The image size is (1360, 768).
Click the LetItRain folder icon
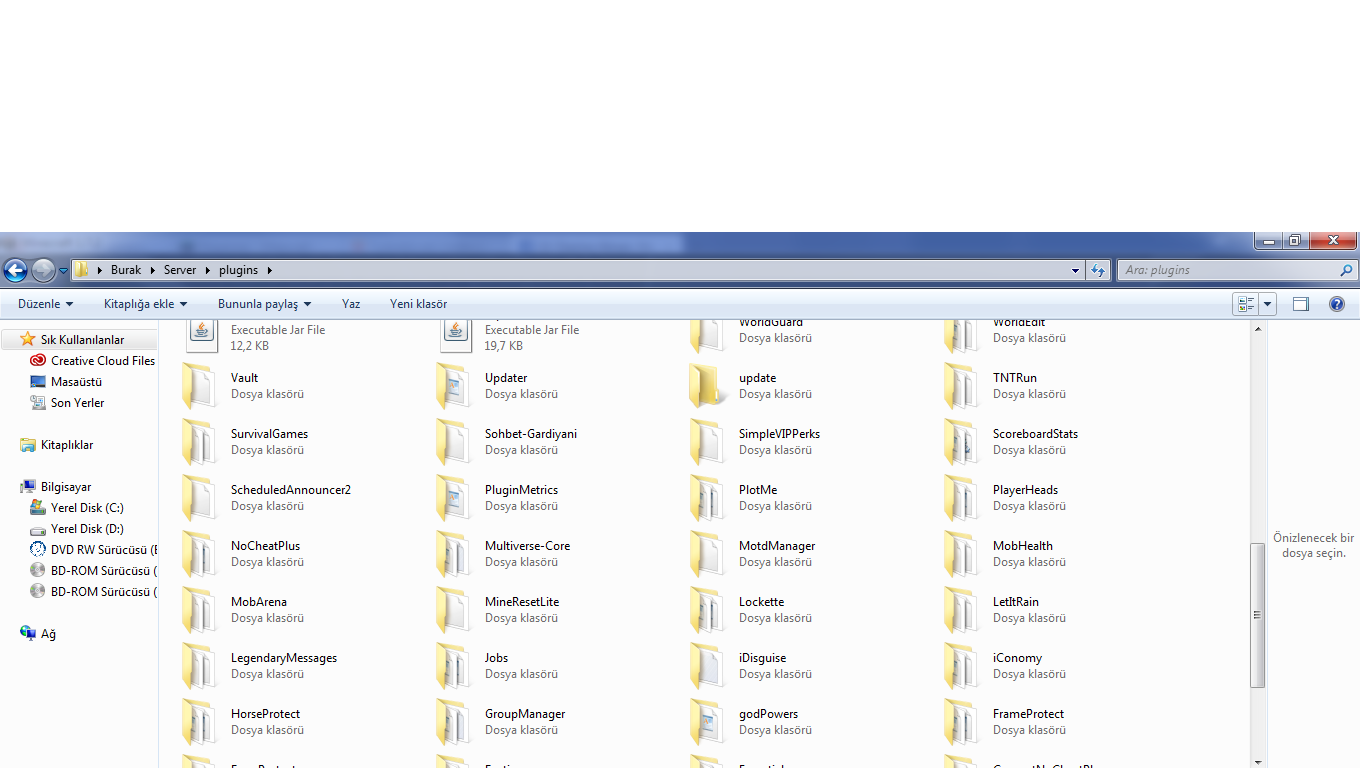tap(962, 610)
